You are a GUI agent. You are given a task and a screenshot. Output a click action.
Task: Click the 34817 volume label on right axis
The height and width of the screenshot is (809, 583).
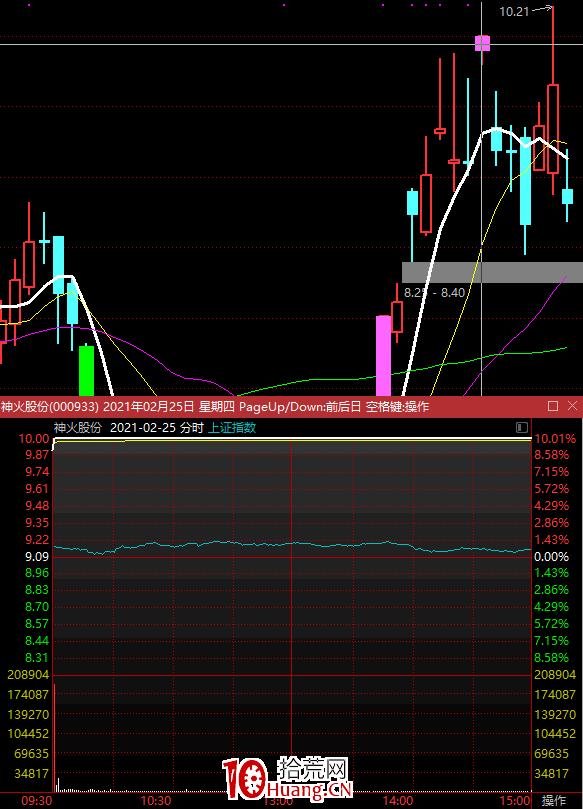pyautogui.click(x=552, y=773)
